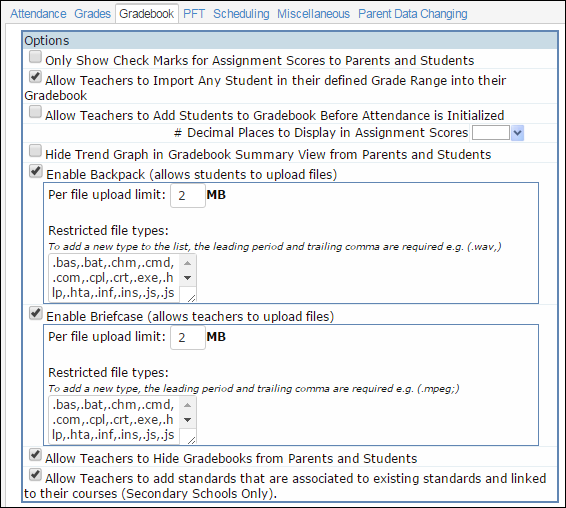Click the '(.wav,)' example hint text
The height and width of the screenshot is (508, 566).
tap(484, 247)
